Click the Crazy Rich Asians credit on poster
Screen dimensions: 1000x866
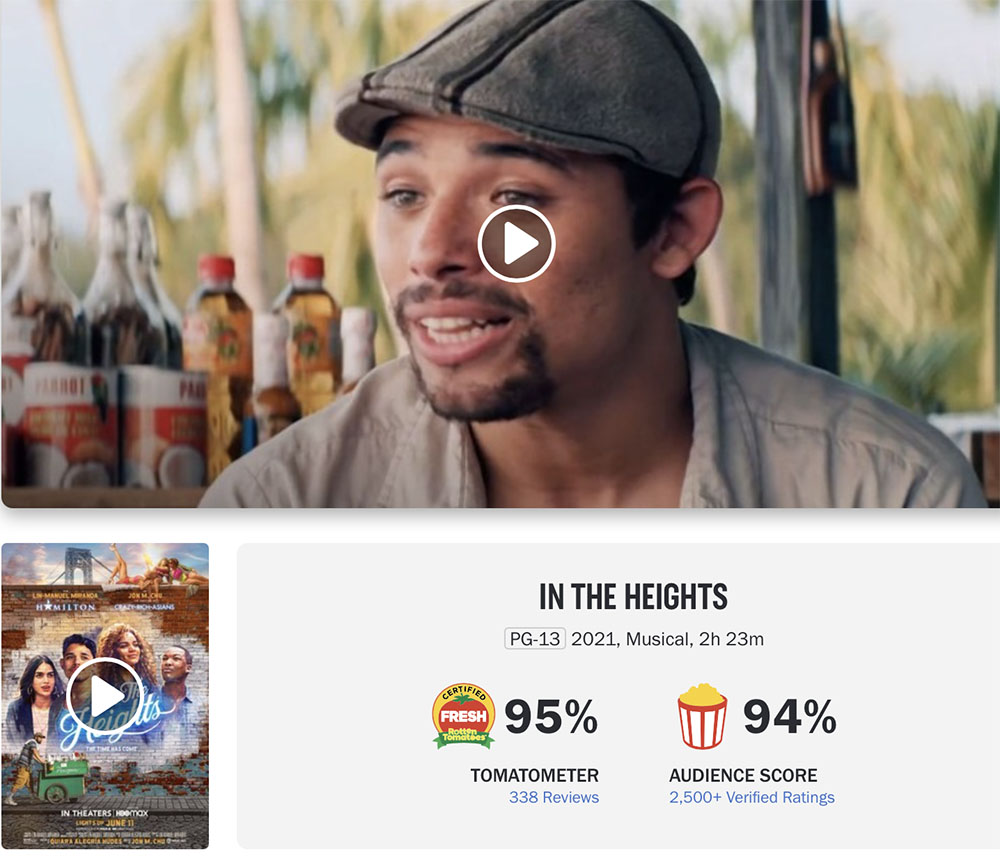pyautogui.click(x=144, y=606)
